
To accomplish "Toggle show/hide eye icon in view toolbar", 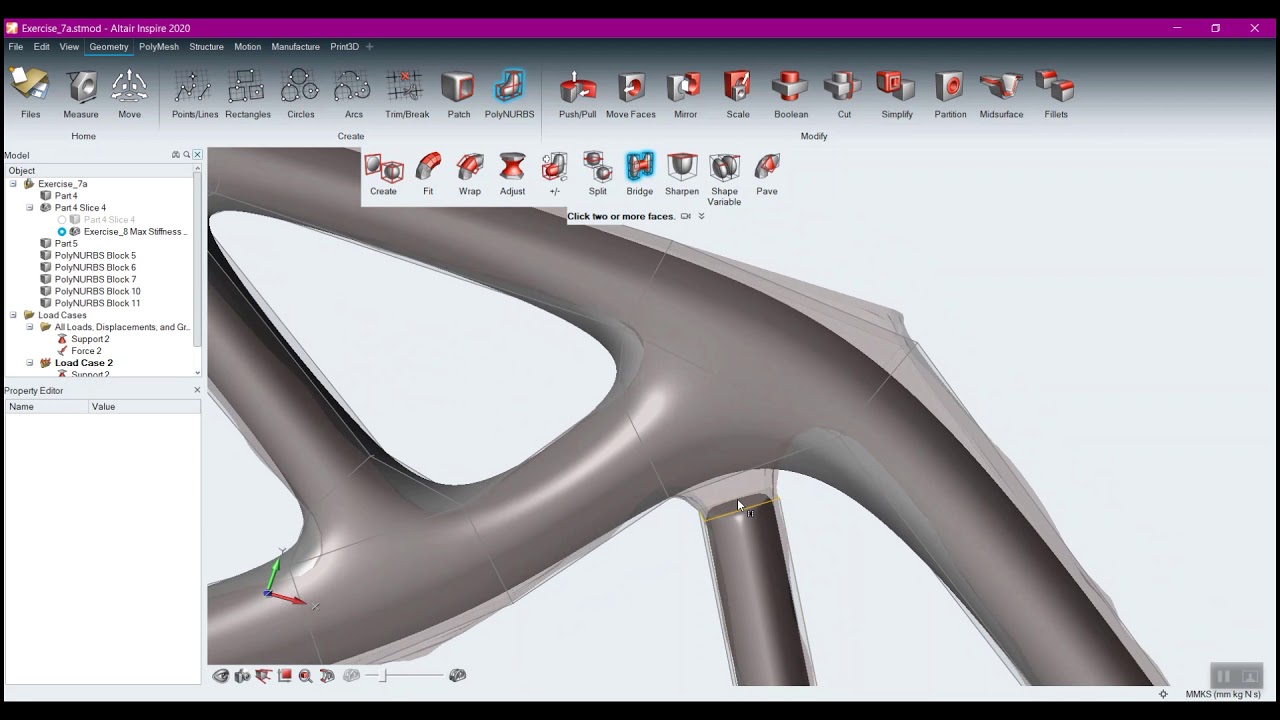I will click(x=221, y=676).
